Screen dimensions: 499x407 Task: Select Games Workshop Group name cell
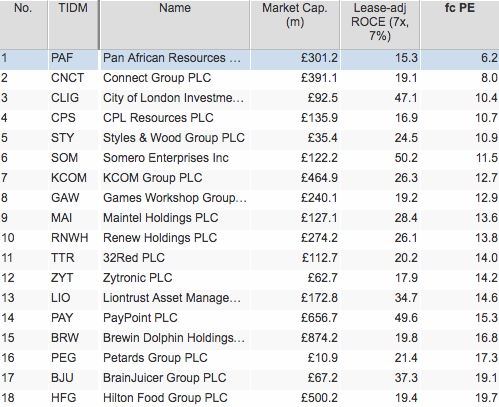click(175, 200)
